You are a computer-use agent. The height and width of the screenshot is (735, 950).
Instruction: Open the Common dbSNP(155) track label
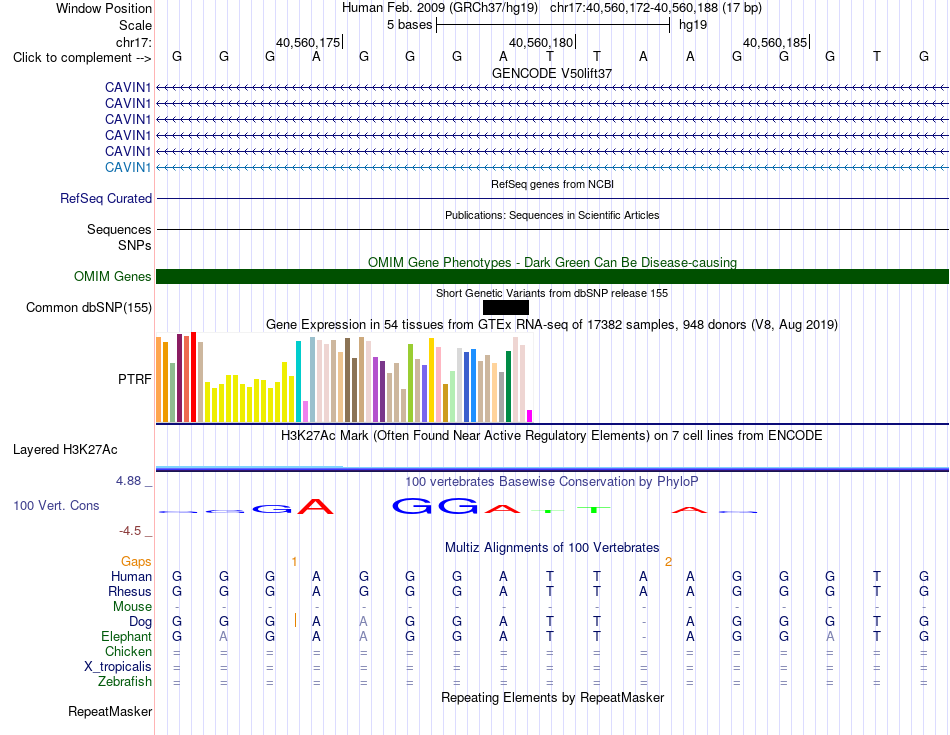[x=89, y=307]
